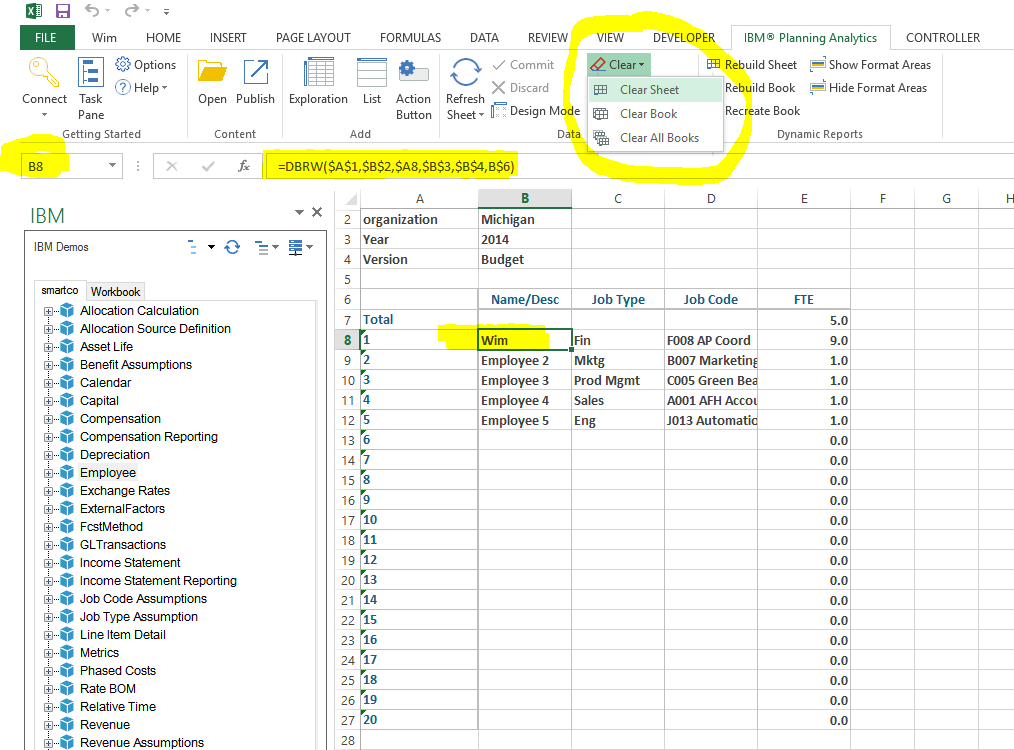
Task: Toggle Design Mode
Action: pyautogui.click(x=535, y=111)
